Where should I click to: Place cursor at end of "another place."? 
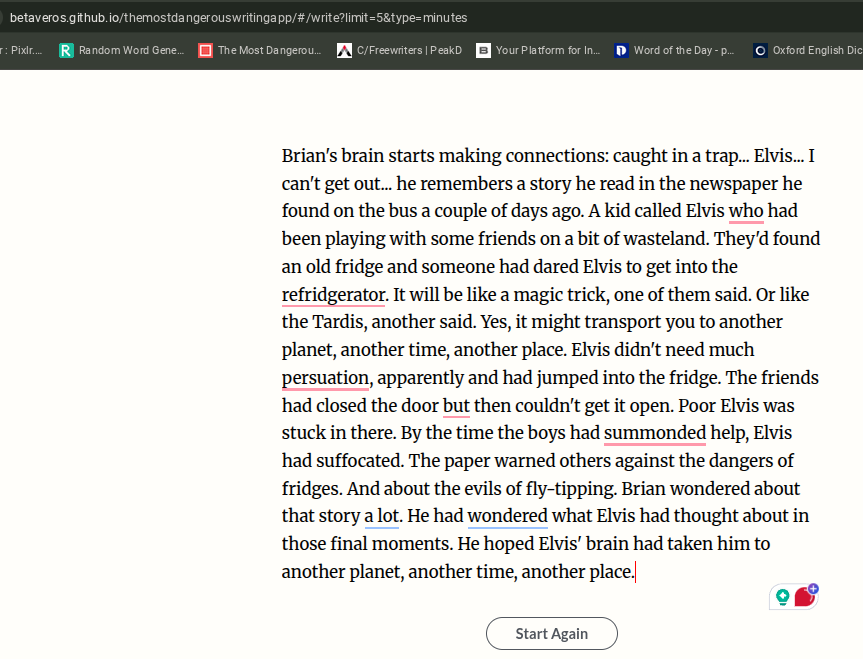coord(635,573)
